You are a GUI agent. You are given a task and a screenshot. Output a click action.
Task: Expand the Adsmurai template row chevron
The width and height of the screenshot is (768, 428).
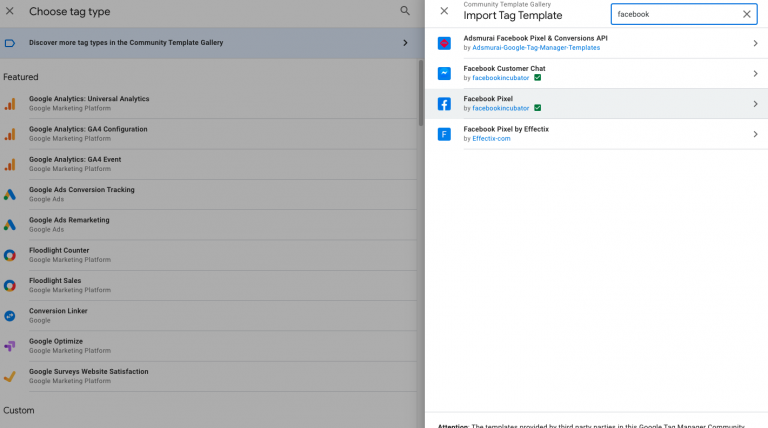coord(755,43)
